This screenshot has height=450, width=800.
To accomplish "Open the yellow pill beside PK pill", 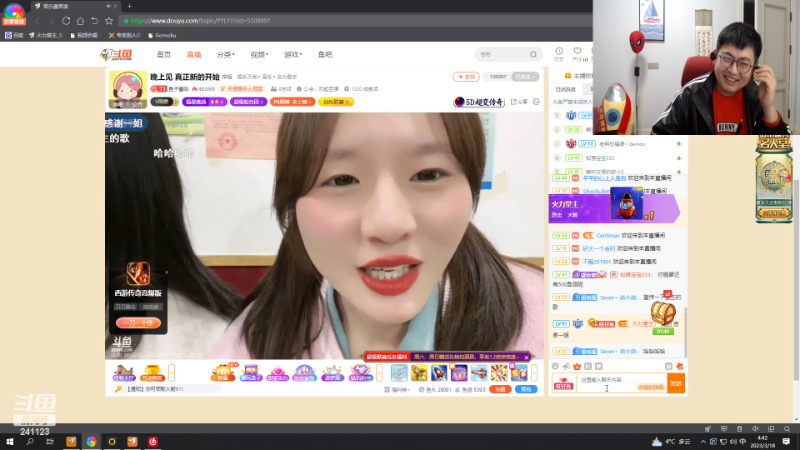I will (x=336, y=102).
